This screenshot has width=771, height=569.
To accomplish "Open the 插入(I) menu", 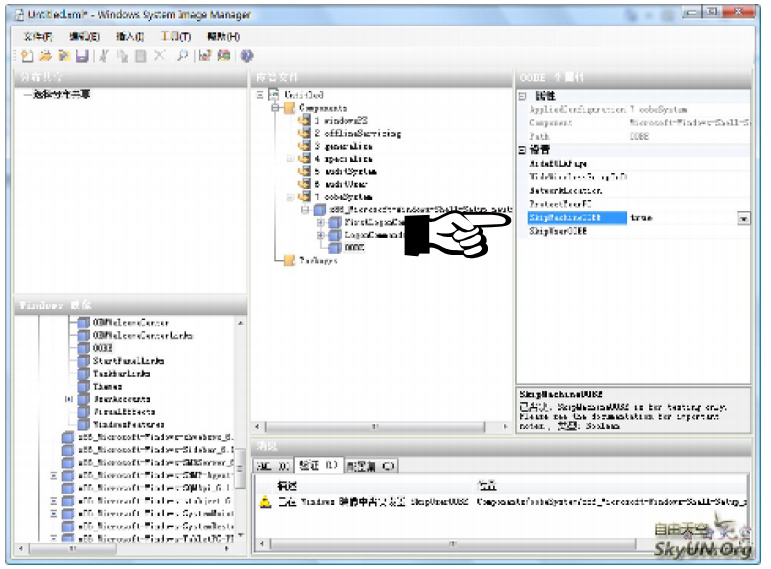I will tap(130, 36).
